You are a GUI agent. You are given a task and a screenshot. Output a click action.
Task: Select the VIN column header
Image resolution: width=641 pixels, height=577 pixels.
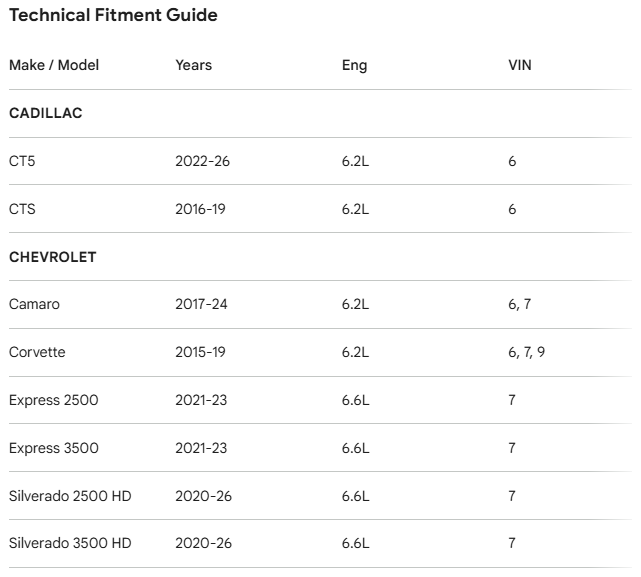pyautogui.click(x=520, y=65)
